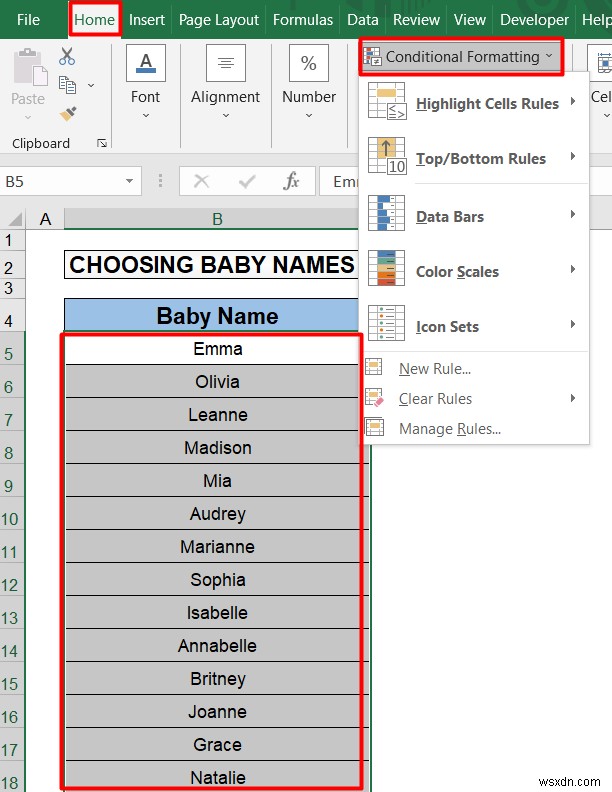Select row 5 header

click(12, 349)
